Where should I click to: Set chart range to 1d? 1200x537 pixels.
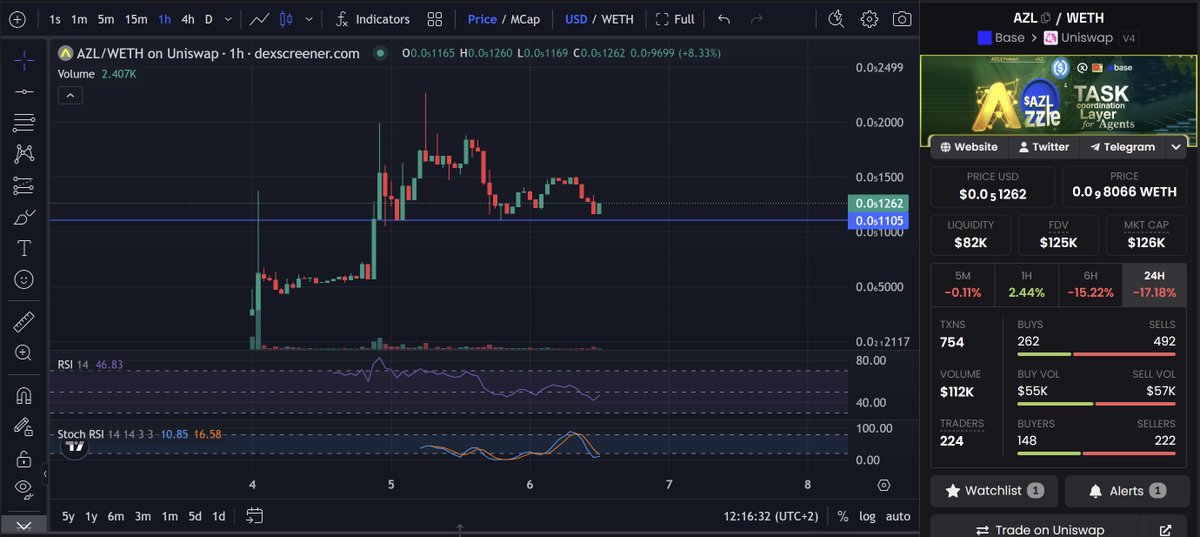click(218, 516)
